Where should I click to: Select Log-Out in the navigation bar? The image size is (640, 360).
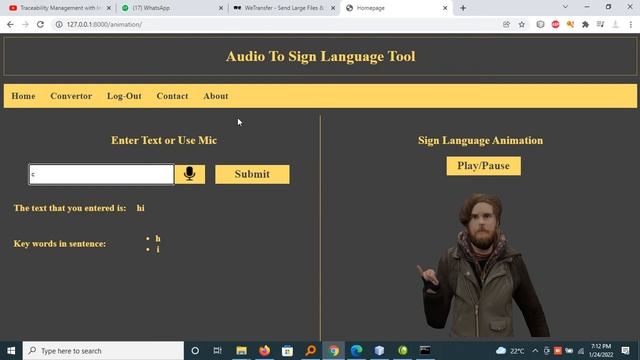coord(124,96)
